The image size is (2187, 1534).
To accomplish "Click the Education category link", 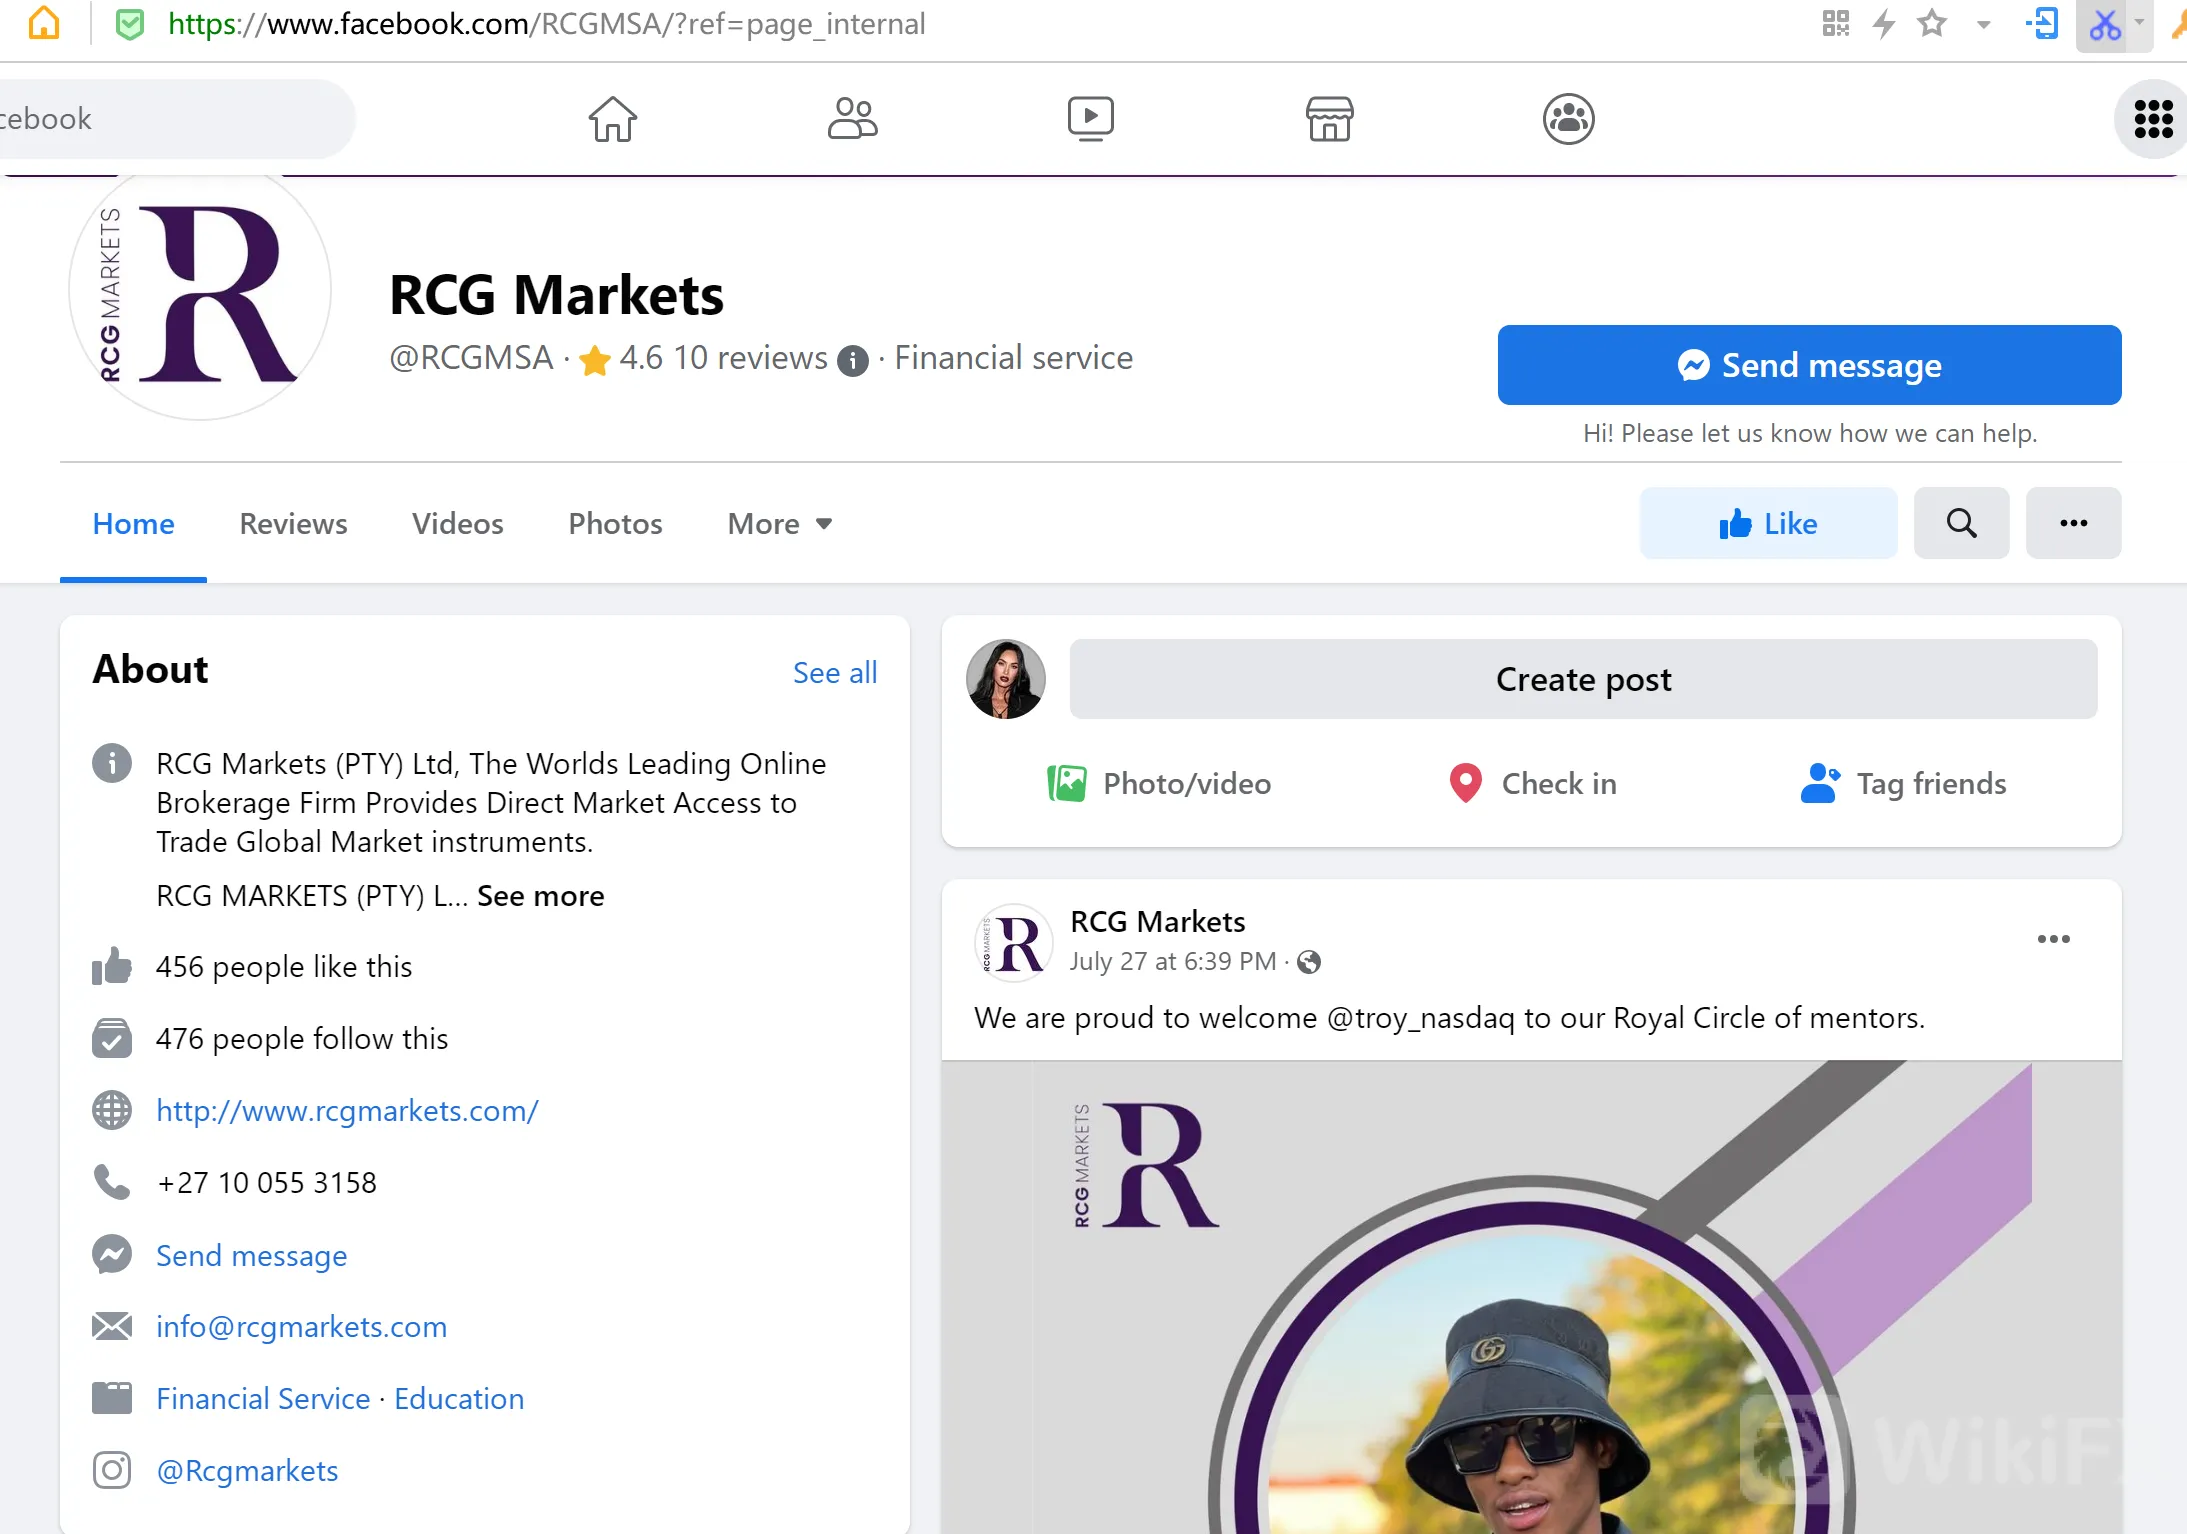I will pyautogui.click(x=459, y=1399).
